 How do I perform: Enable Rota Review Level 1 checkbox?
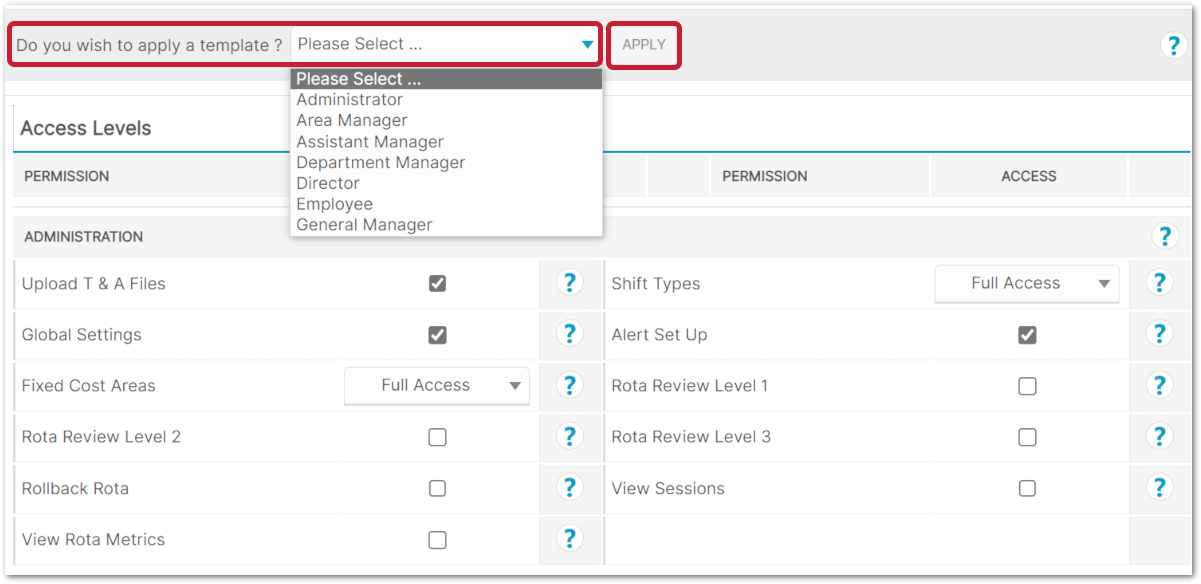[x=1027, y=386]
